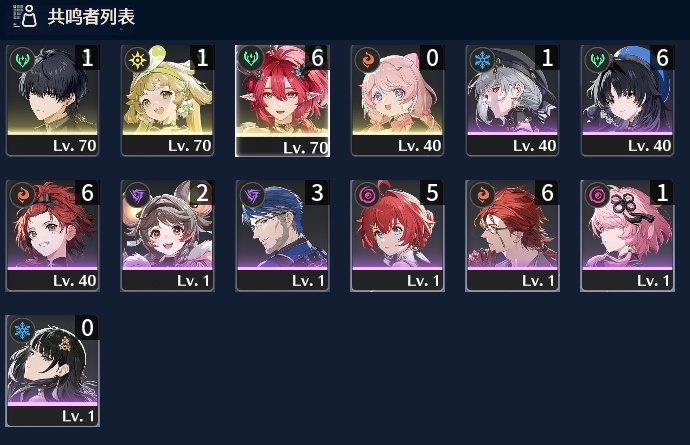
Task: Select the blonde Lv. 70 spectro resonator
Action: point(167,100)
